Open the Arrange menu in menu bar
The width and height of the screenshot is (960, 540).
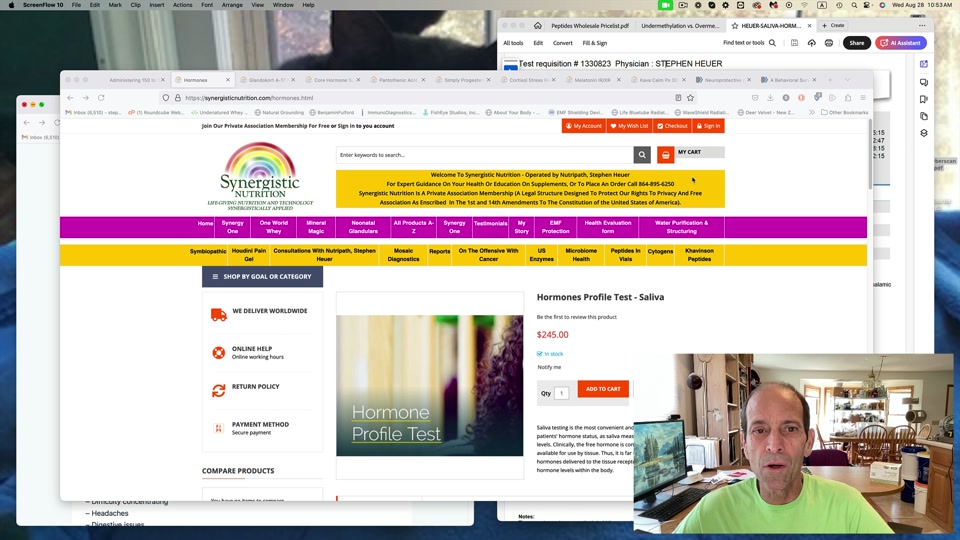click(232, 5)
